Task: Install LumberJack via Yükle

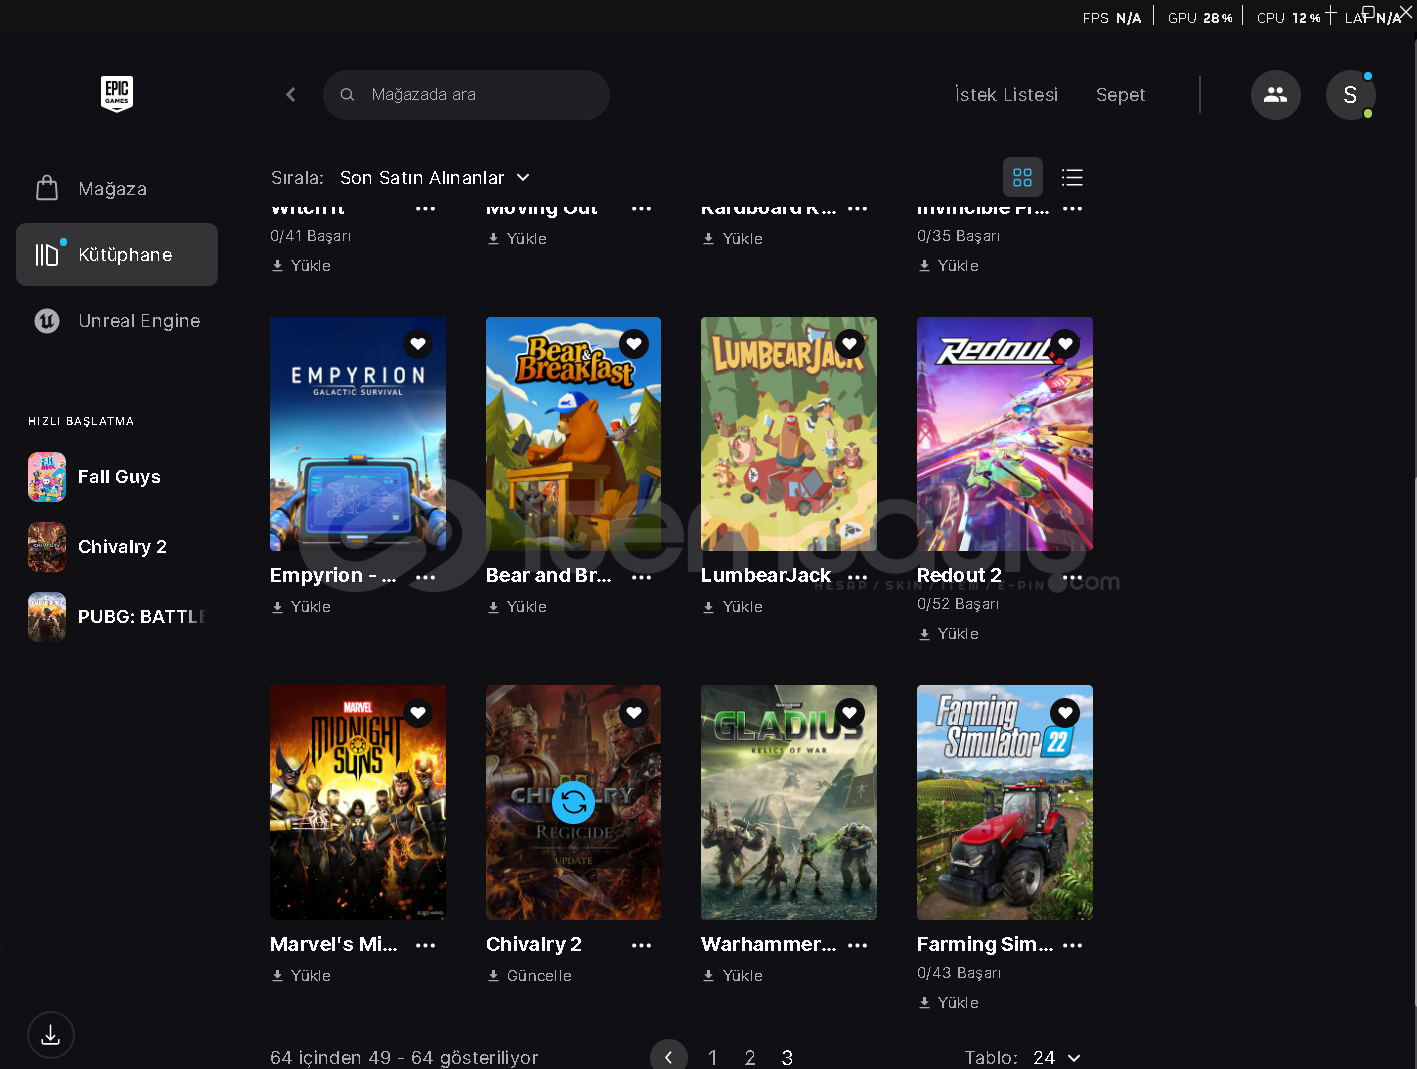Action: [x=733, y=607]
